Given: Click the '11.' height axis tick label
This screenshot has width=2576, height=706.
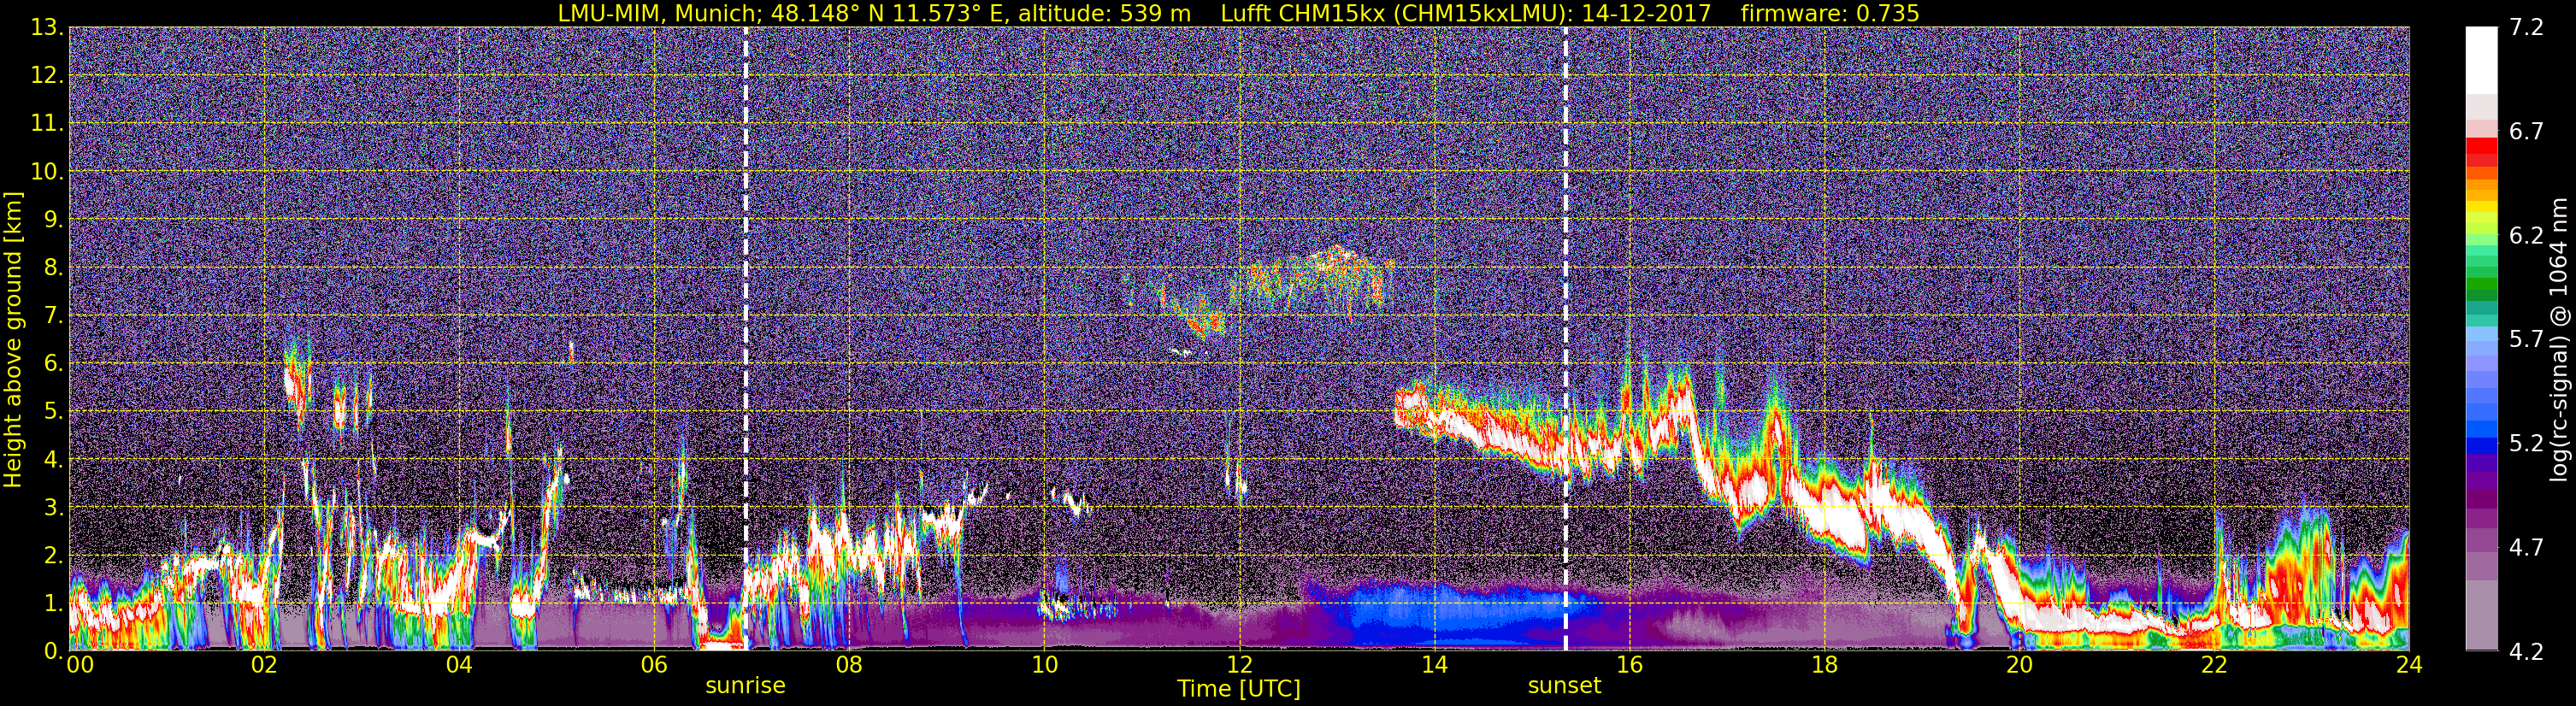Looking at the screenshot, I should [x=47, y=124].
